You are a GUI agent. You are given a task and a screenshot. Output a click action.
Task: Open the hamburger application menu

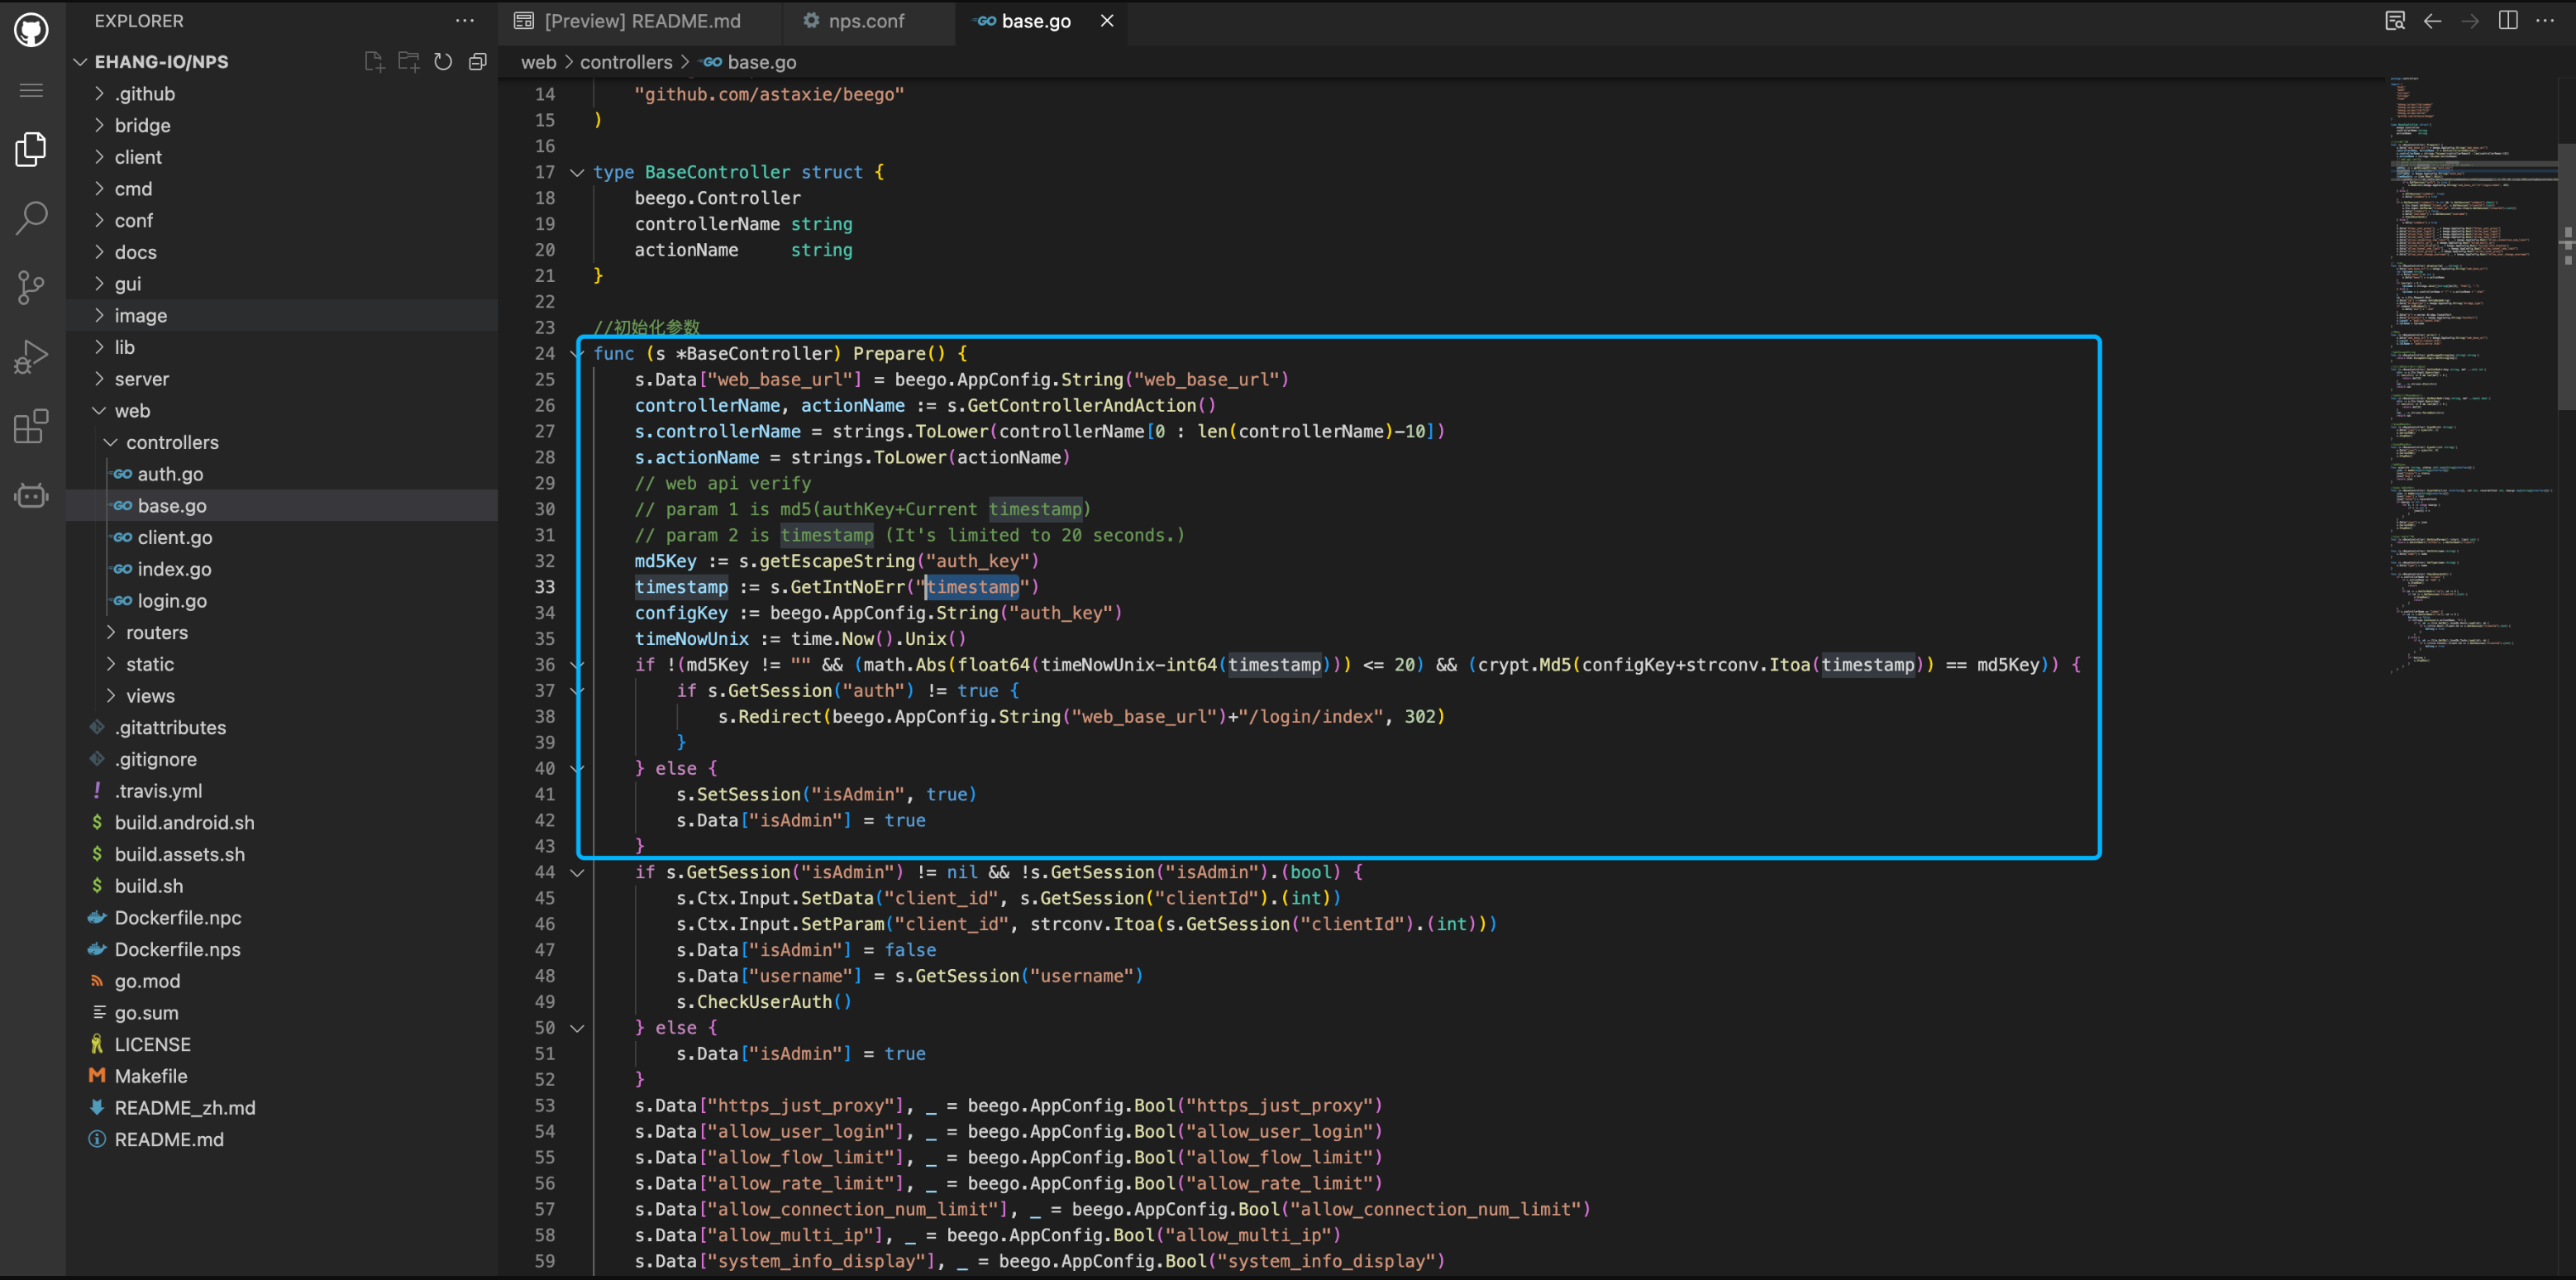coord(31,90)
